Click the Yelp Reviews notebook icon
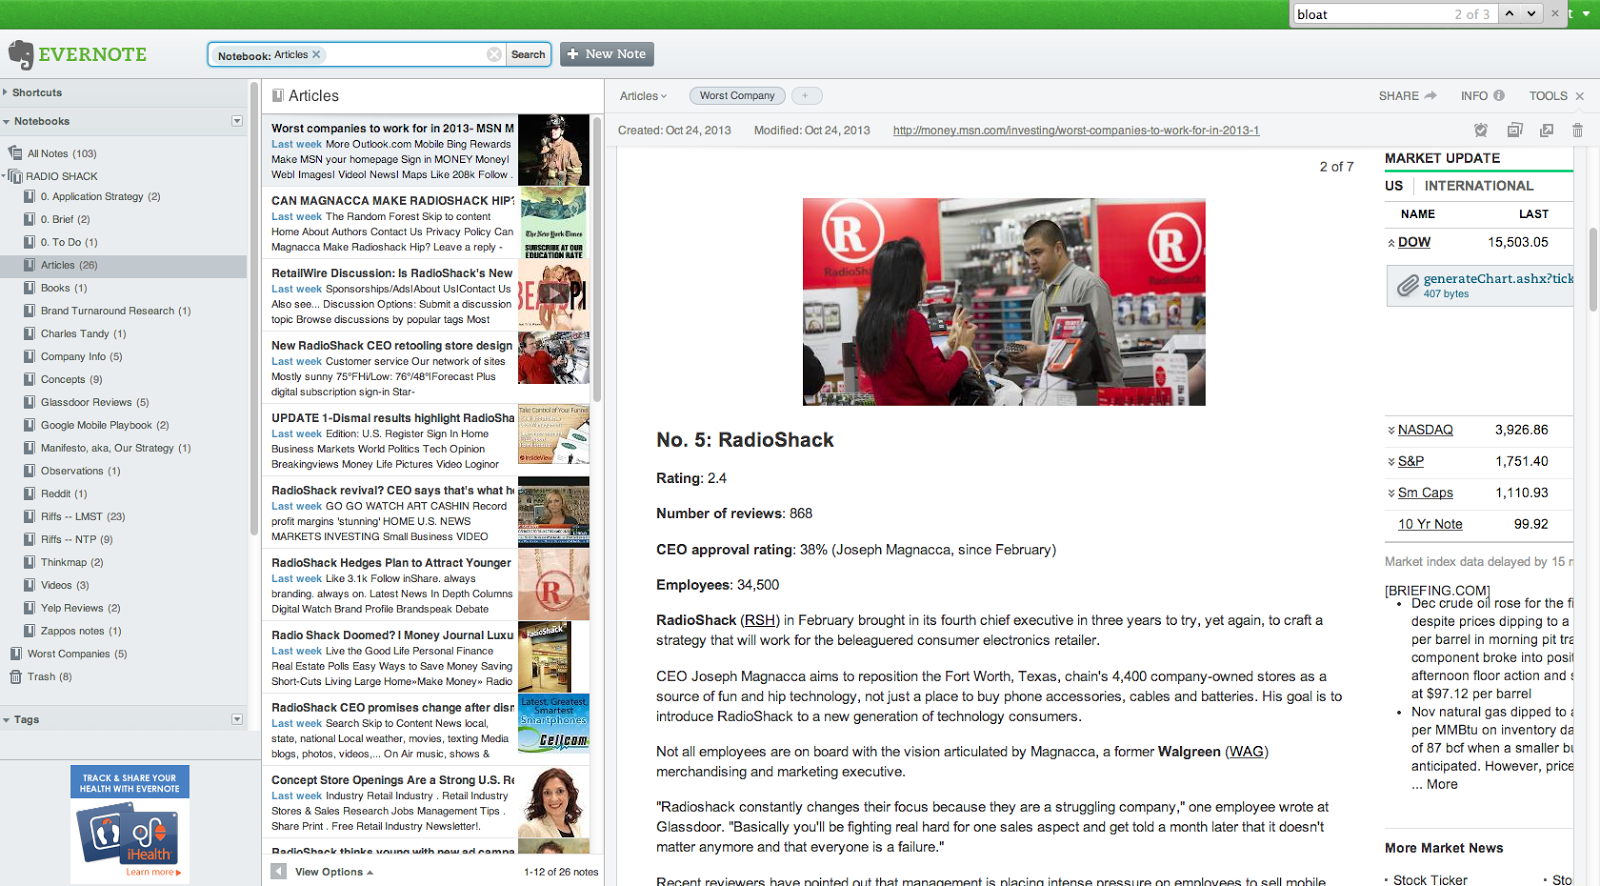Viewport: 1600px width, 886px height. [30, 608]
